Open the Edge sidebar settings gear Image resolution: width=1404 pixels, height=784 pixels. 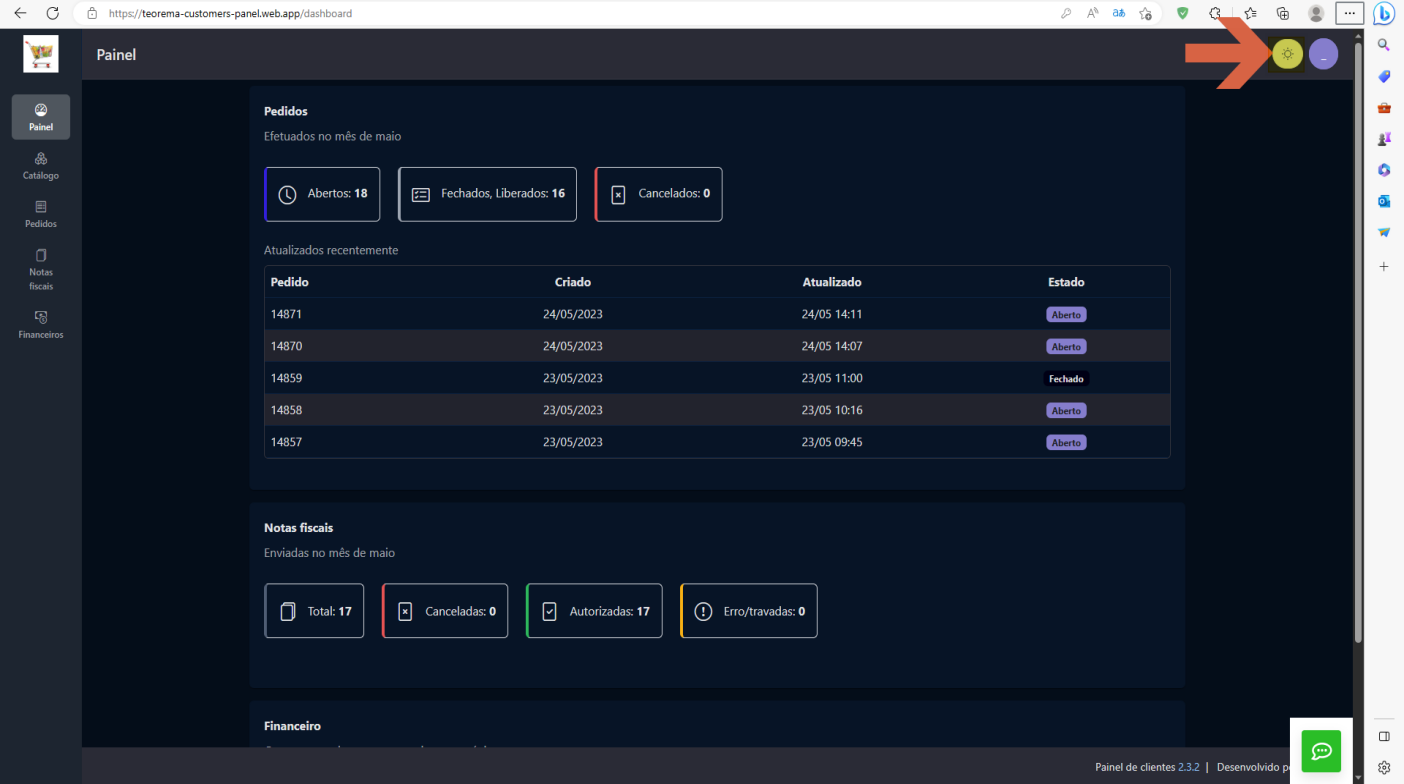1384,768
